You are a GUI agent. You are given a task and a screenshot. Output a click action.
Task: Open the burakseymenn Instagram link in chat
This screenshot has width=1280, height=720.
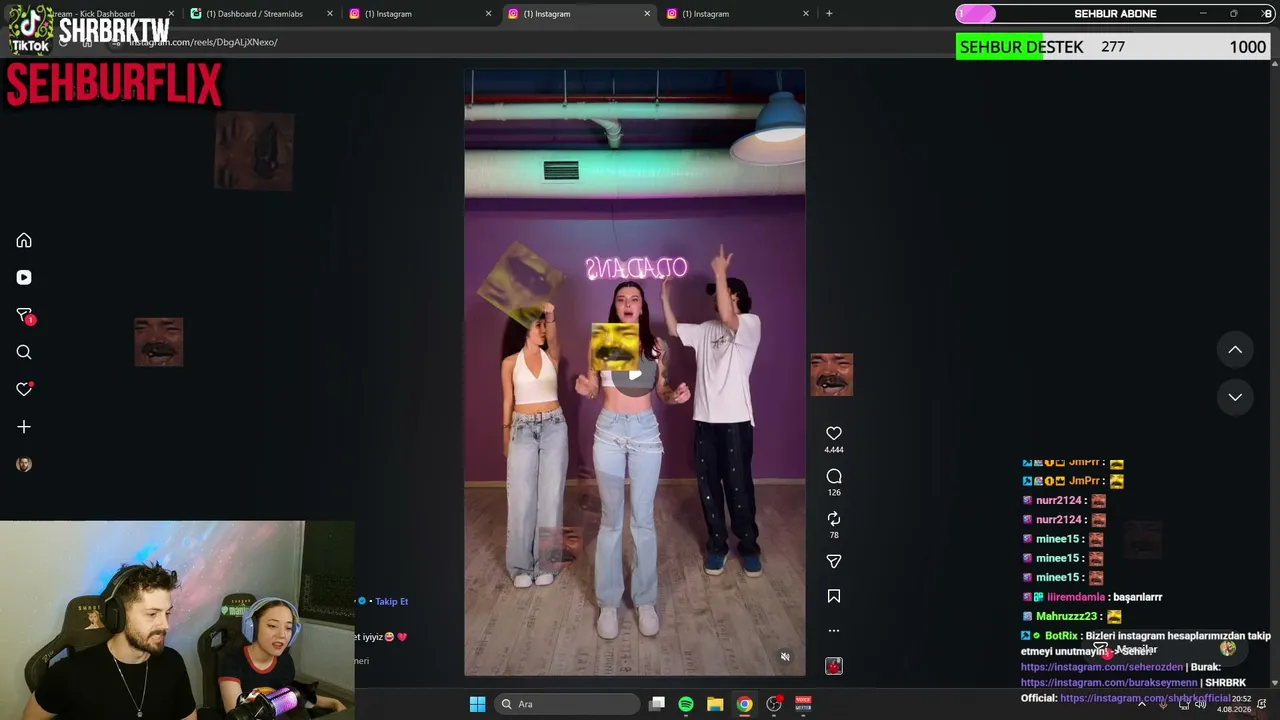click(x=1109, y=683)
